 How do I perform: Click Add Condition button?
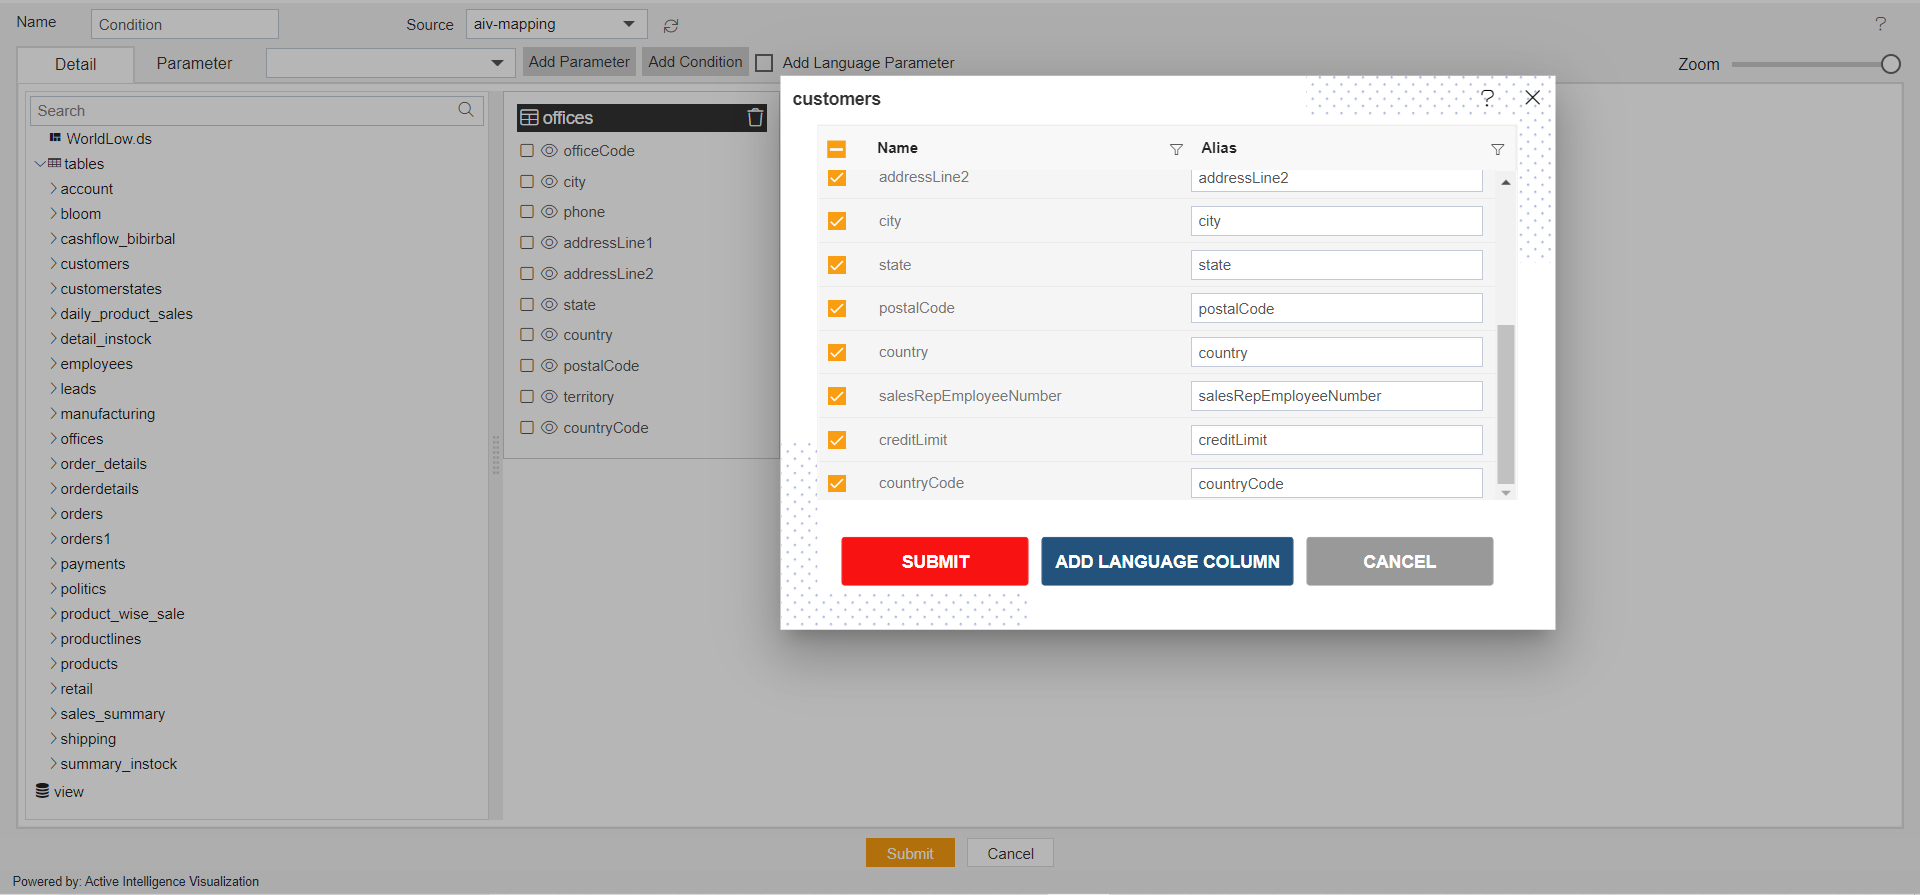(x=695, y=62)
